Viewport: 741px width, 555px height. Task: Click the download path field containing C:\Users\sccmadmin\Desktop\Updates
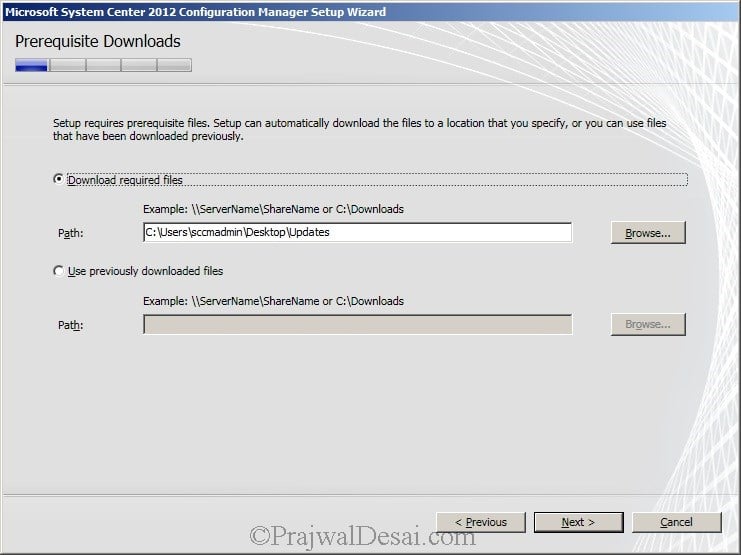coord(357,232)
